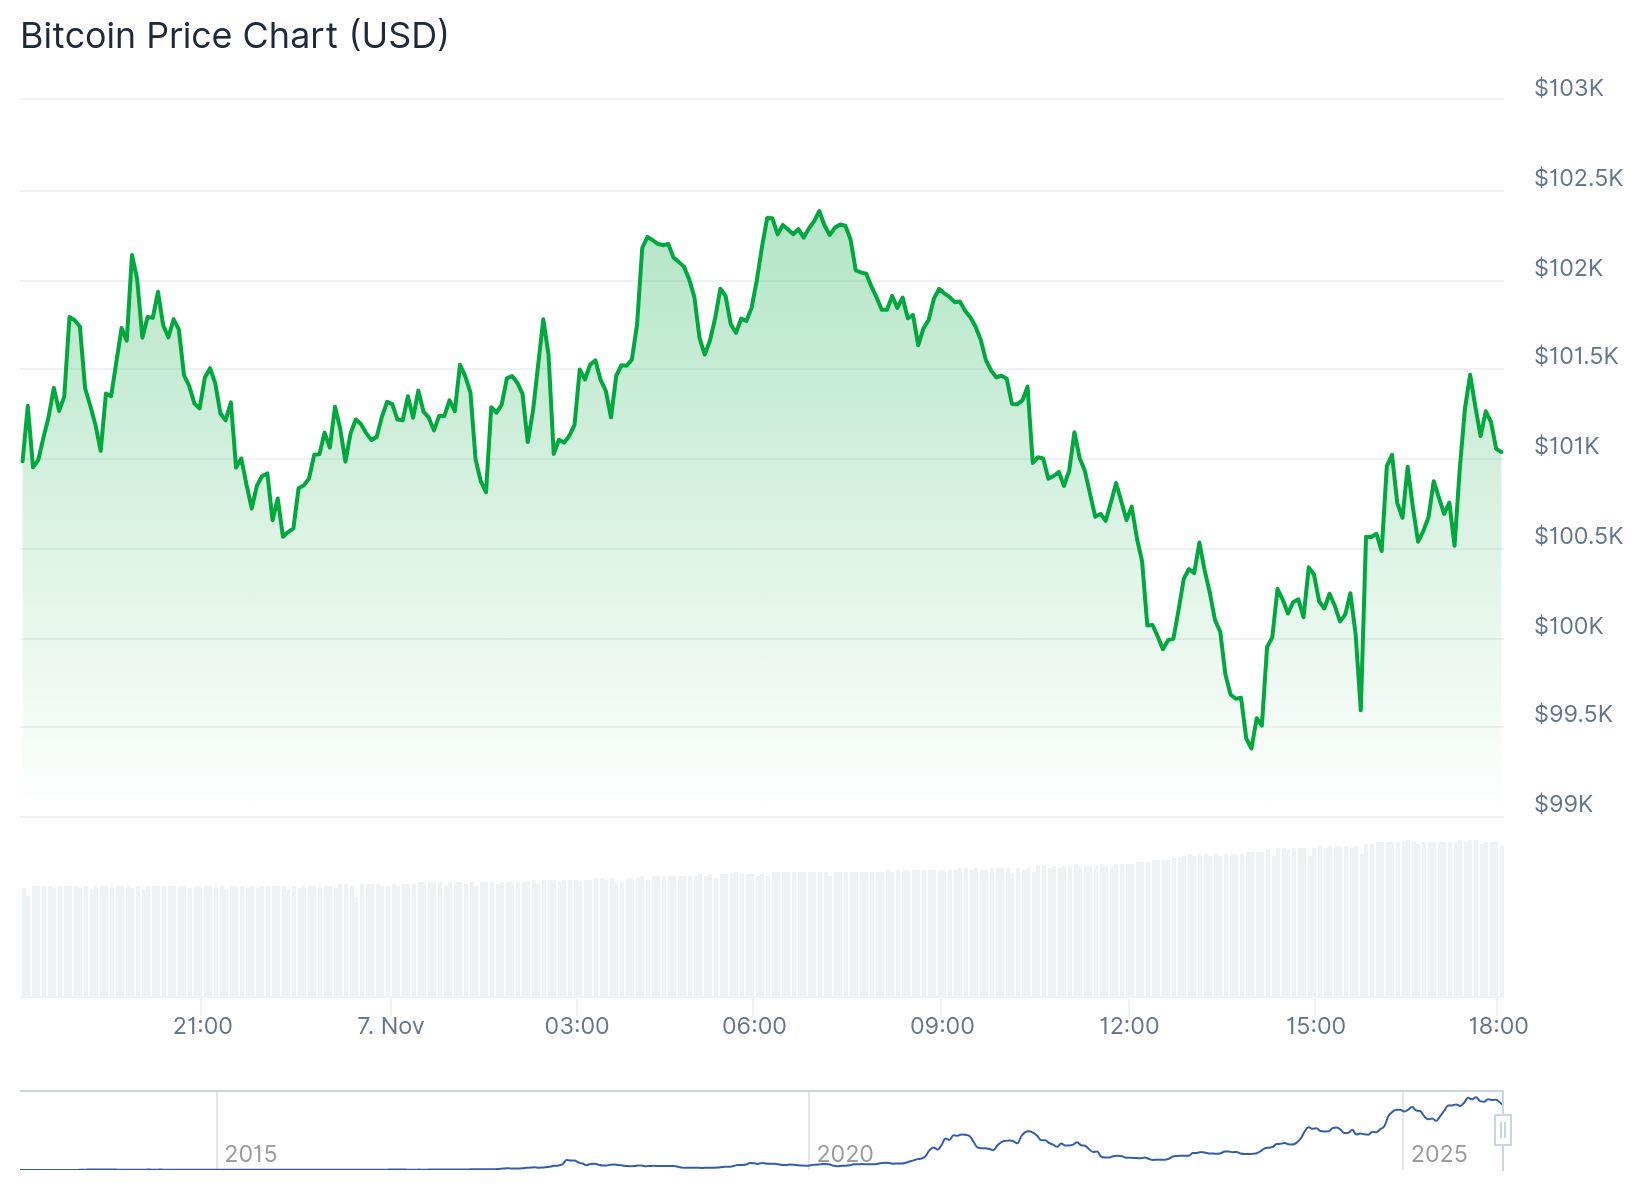Select the $101K price axis label
The height and width of the screenshot is (1200, 1644).
[1567, 446]
